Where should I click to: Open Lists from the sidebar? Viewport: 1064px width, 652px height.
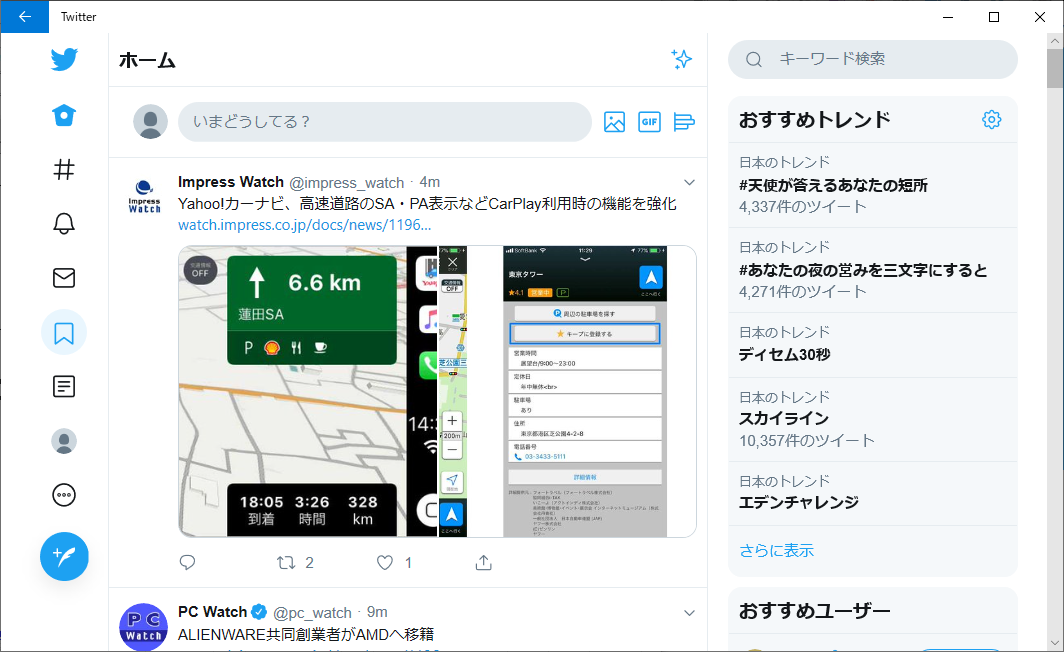tap(63, 386)
